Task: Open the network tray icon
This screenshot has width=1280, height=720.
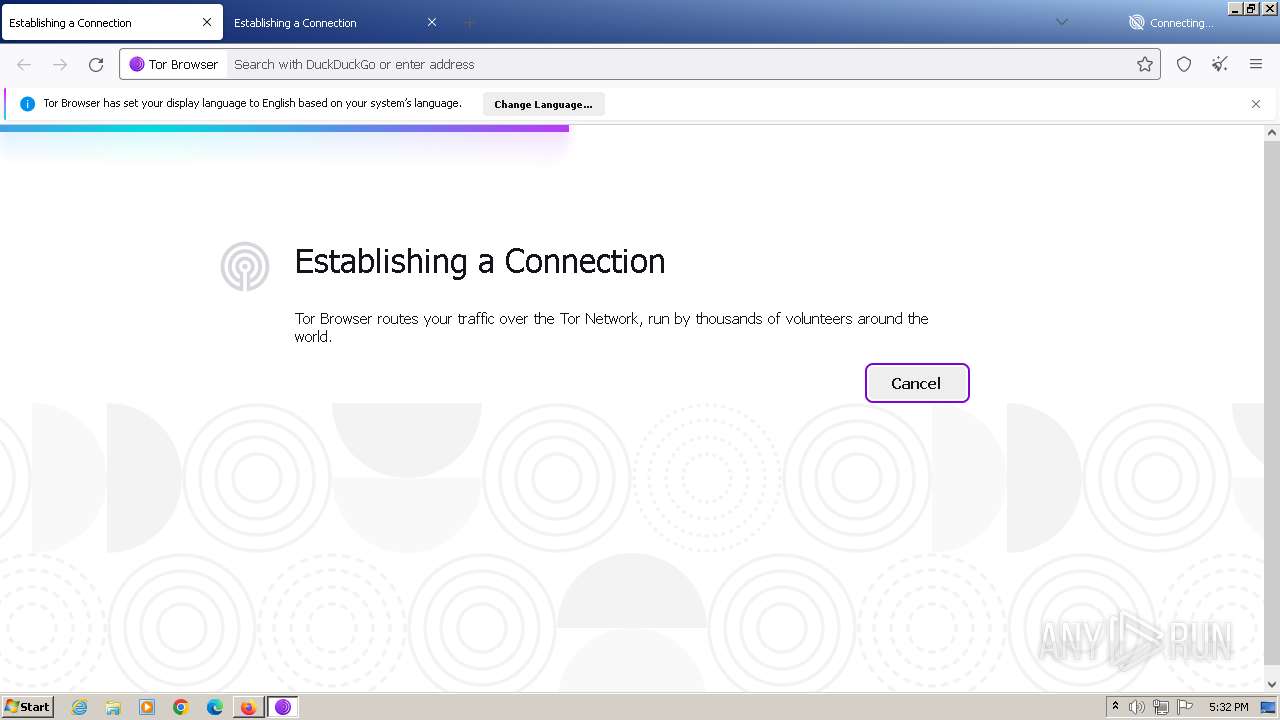Action: (x=1160, y=707)
